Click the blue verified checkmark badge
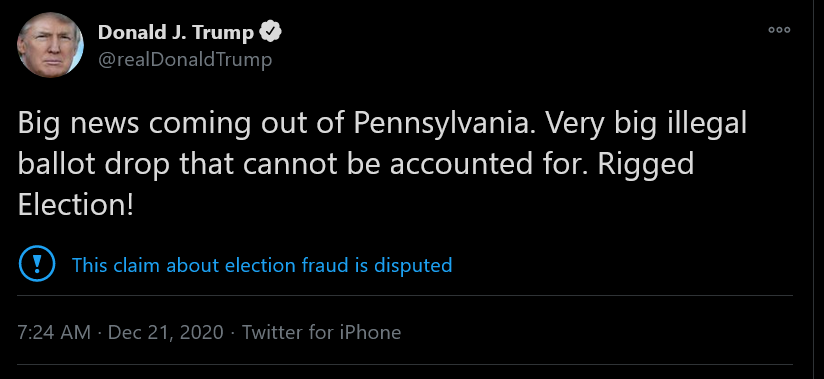The image size is (824, 379). 272,33
